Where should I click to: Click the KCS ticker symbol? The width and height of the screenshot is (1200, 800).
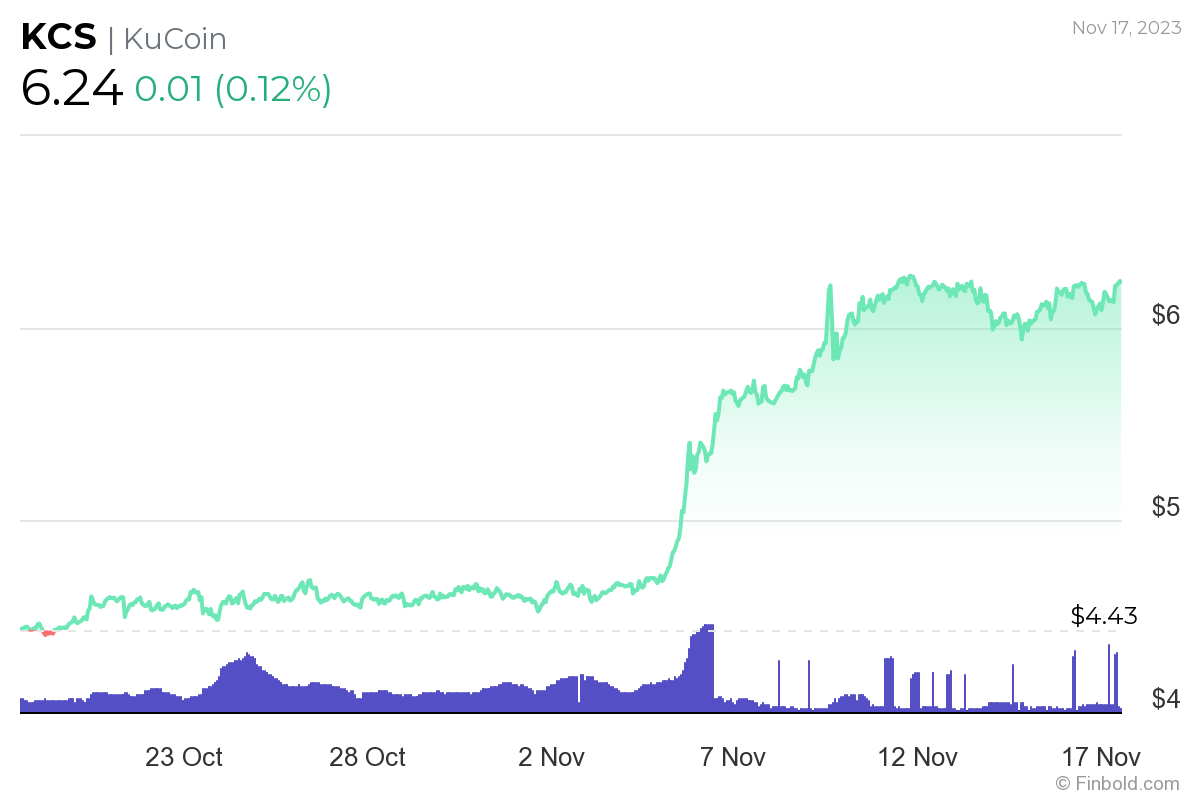(59, 38)
